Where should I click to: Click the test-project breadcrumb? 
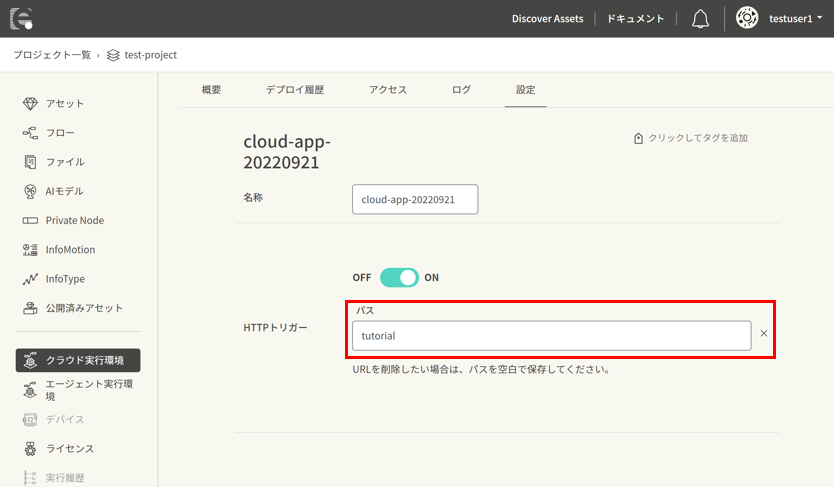151,55
